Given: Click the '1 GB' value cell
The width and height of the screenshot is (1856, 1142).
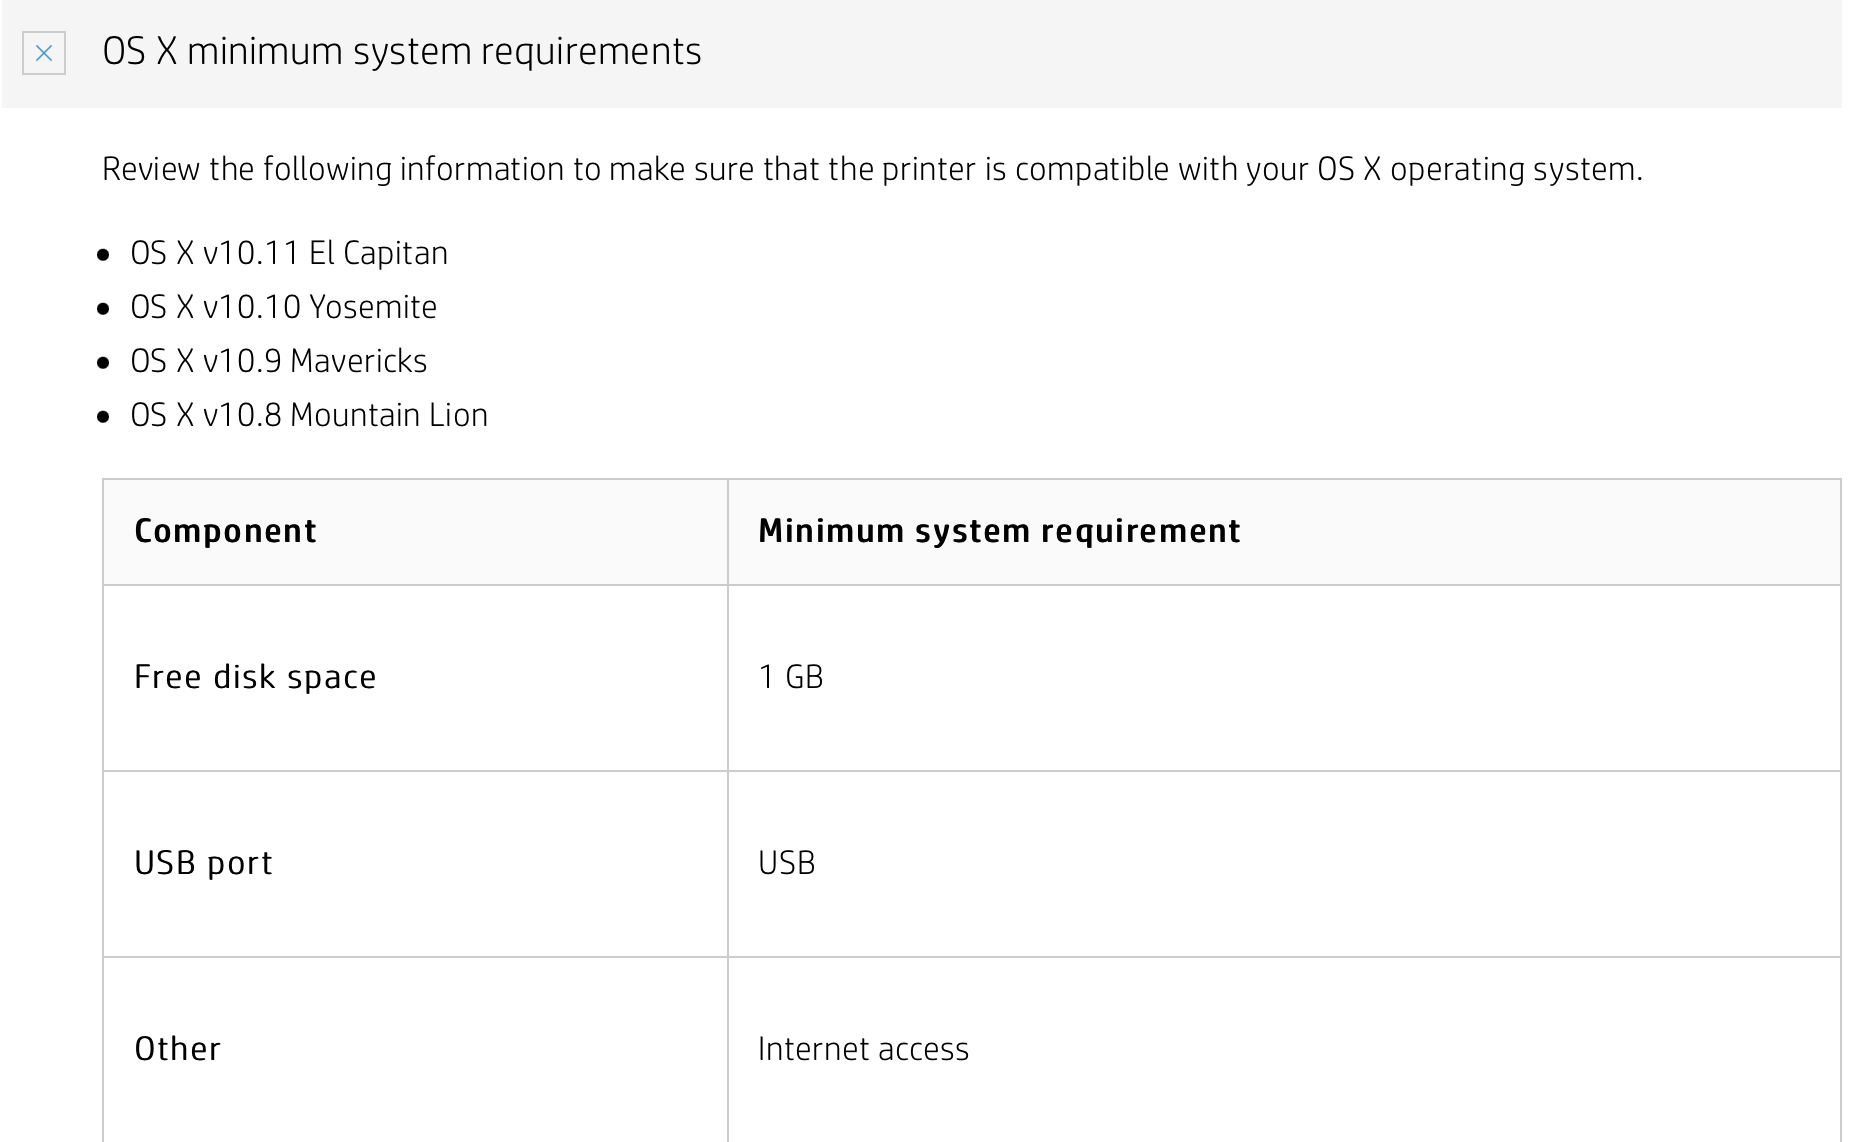Looking at the screenshot, I should point(791,677).
